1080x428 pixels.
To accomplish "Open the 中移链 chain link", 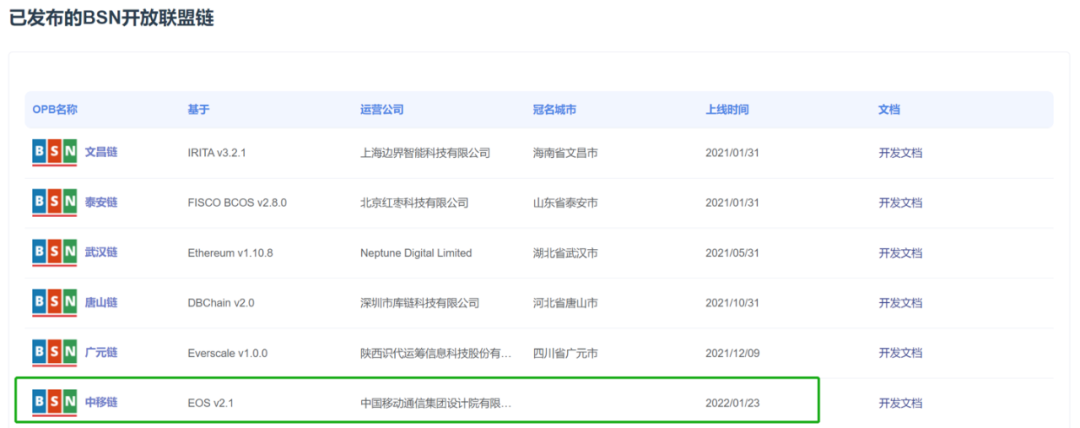I will point(101,402).
